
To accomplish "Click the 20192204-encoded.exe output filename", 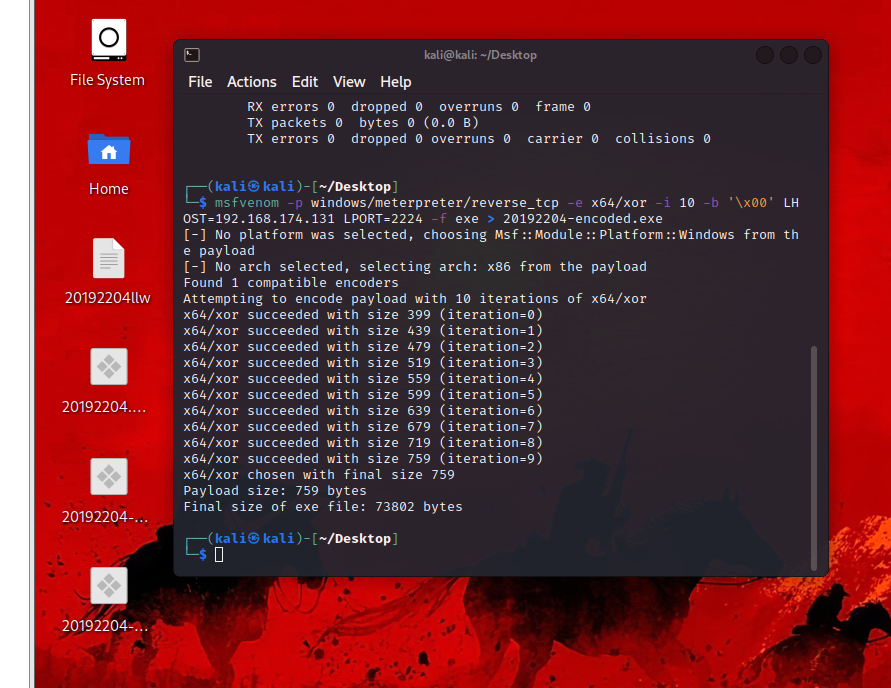I will pyautogui.click(x=582, y=219).
